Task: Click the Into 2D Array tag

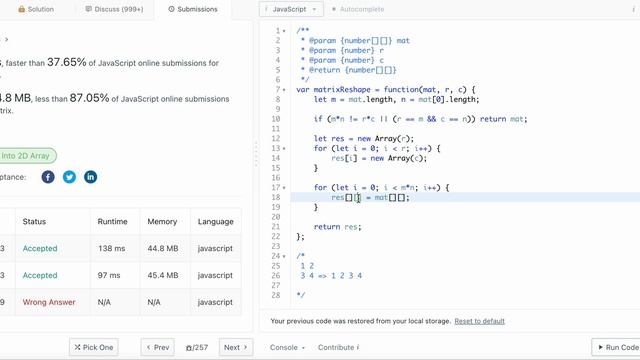Action: tap(25, 156)
